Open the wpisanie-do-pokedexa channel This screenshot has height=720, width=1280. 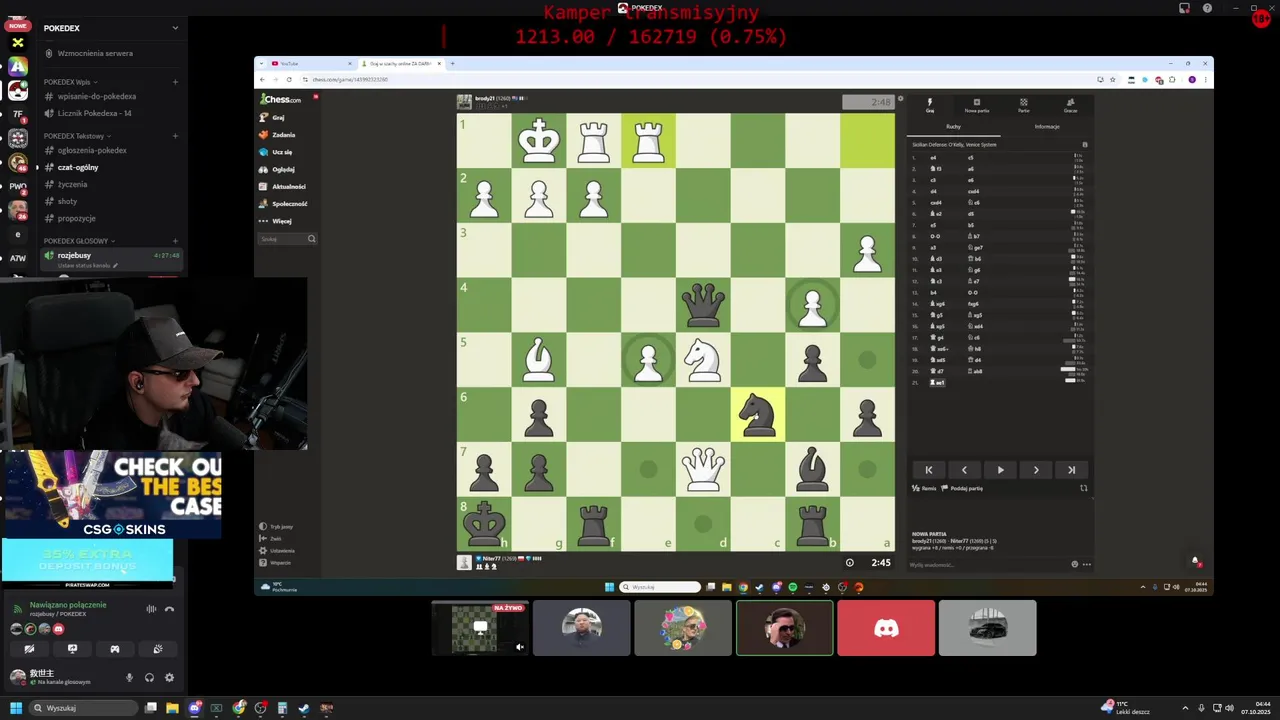pos(96,96)
